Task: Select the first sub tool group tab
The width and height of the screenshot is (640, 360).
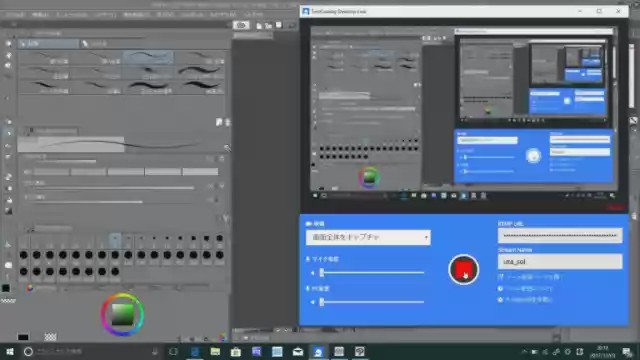Action: point(49,43)
